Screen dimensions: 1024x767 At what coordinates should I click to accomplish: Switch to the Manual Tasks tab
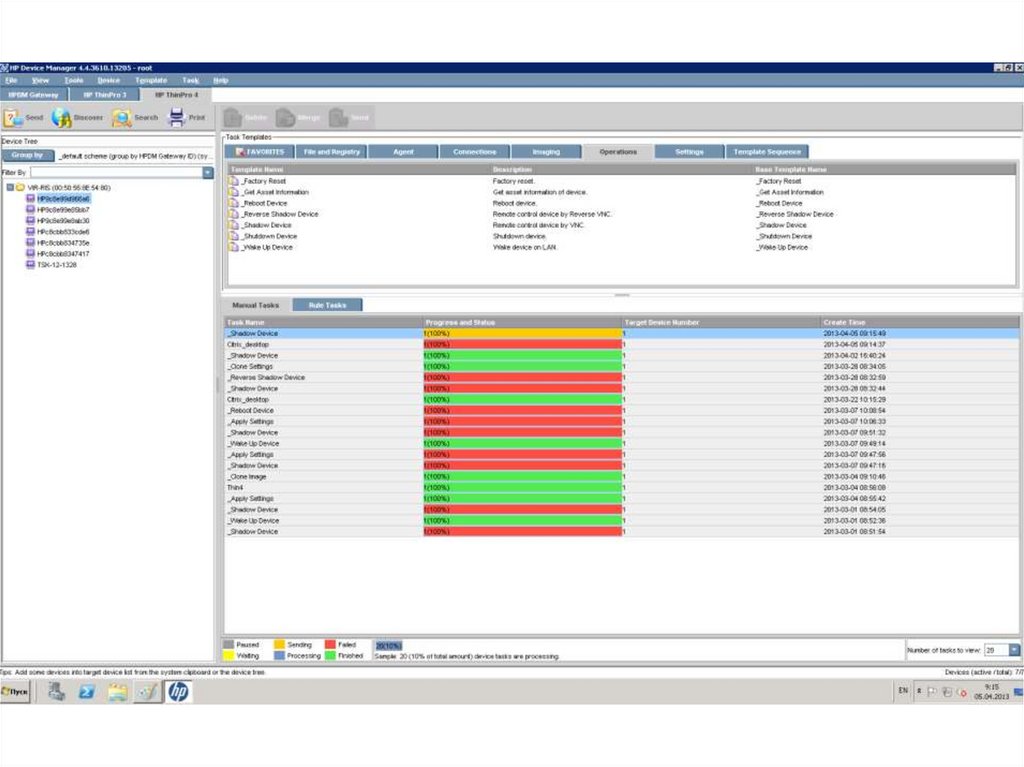click(x=255, y=305)
